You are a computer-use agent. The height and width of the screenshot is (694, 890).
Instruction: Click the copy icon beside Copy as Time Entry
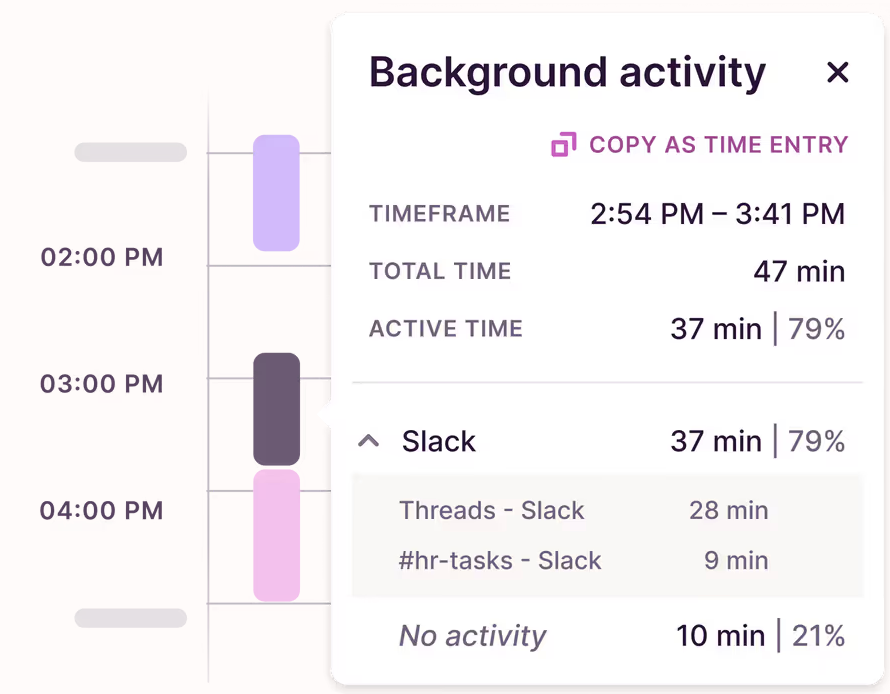[564, 145]
